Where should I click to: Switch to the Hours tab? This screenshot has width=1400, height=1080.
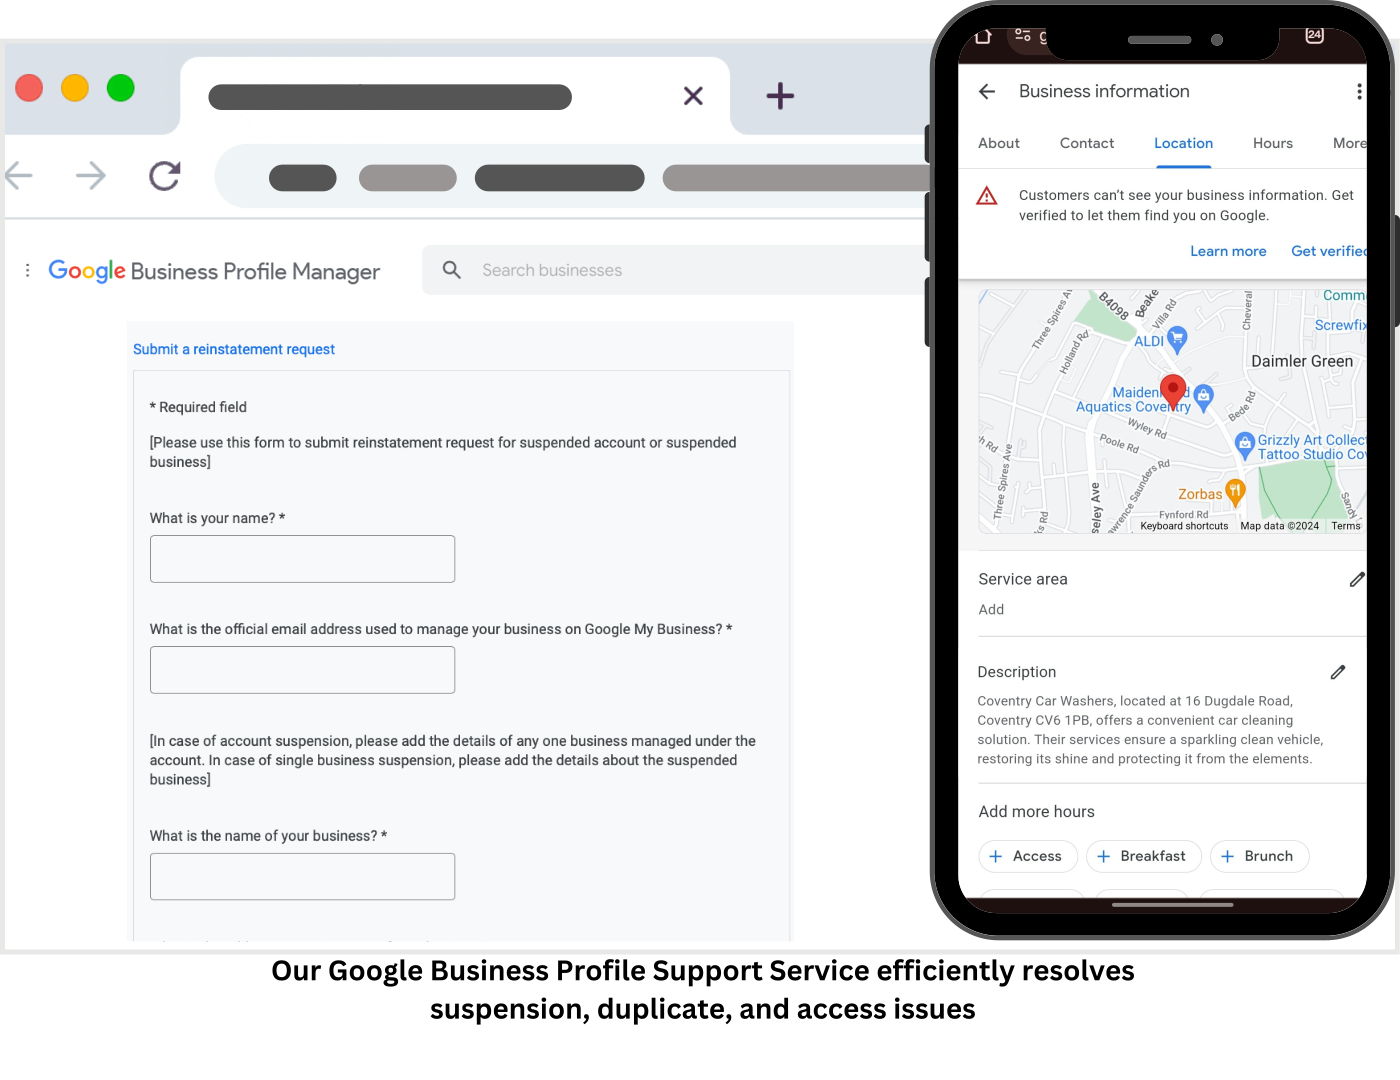click(x=1272, y=143)
